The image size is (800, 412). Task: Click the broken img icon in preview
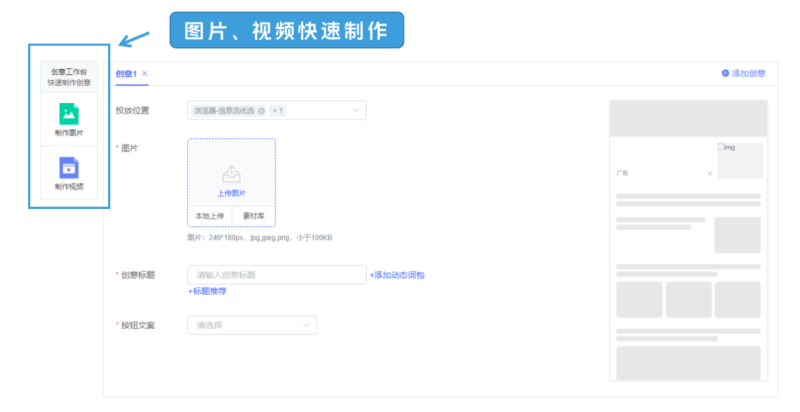(x=722, y=147)
